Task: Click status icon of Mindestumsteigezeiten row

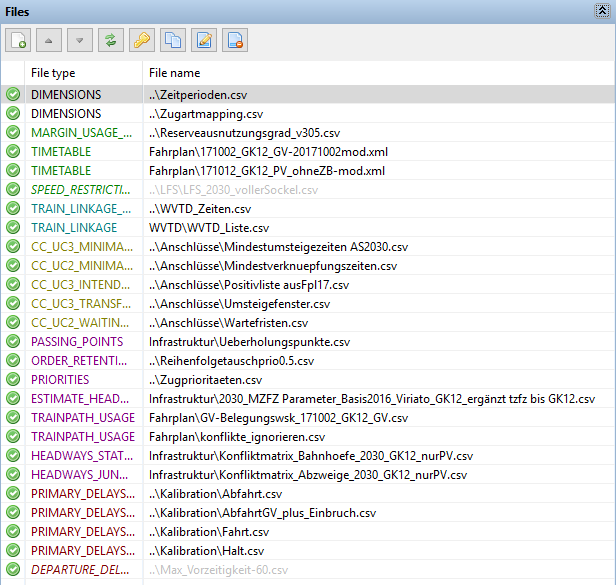Action: coord(13,246)
